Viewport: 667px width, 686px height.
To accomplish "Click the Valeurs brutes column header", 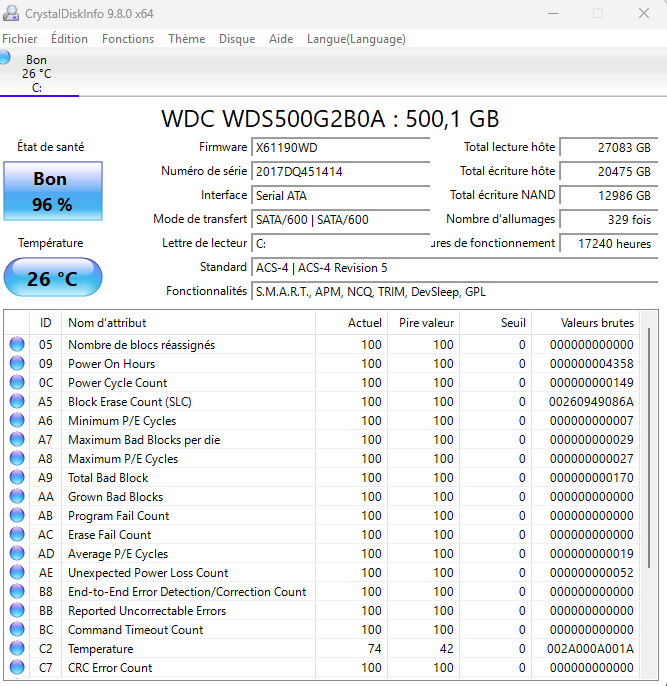I will tap(586, 323).
